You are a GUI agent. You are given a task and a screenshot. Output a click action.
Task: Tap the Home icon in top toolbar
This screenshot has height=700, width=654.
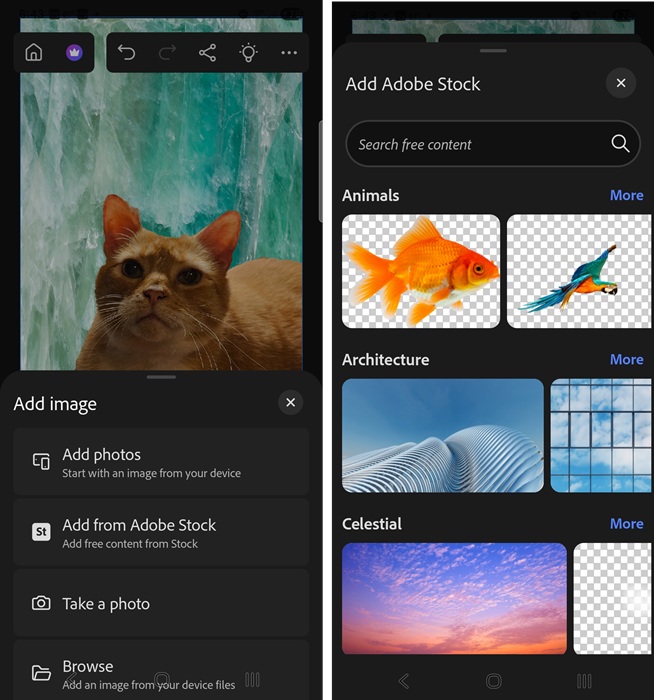34,53
